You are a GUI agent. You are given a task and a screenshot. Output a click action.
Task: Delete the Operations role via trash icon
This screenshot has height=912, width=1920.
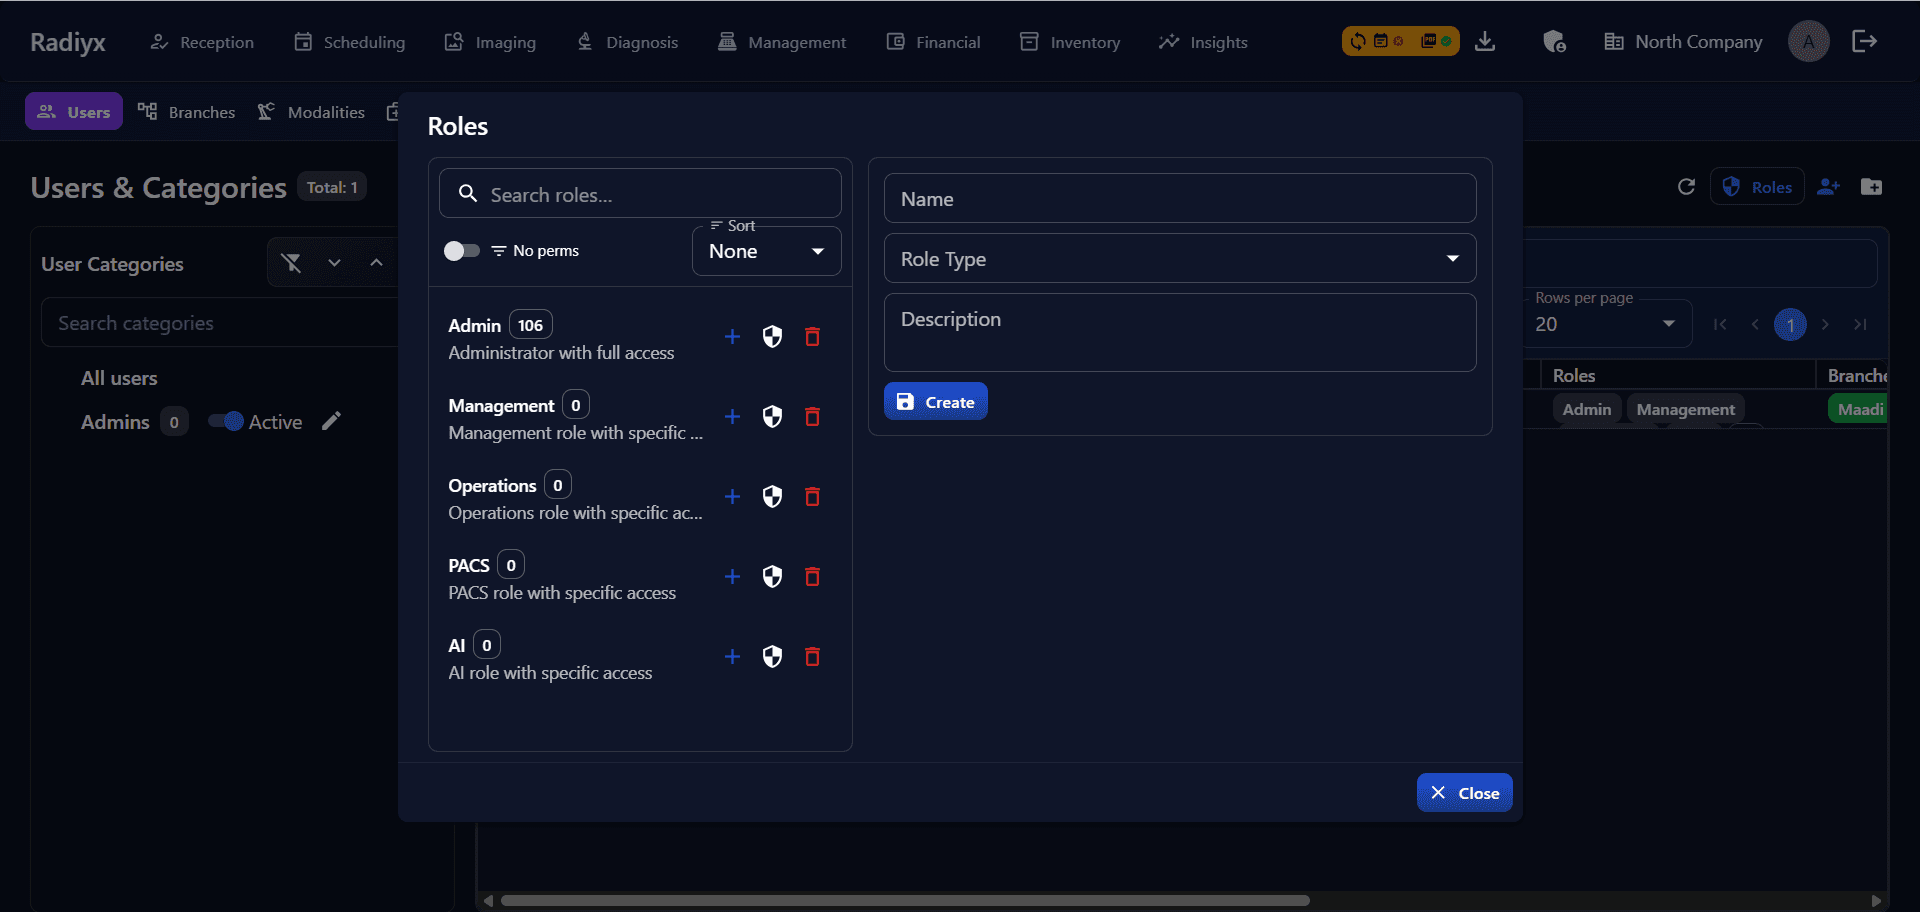coord(812,497)
